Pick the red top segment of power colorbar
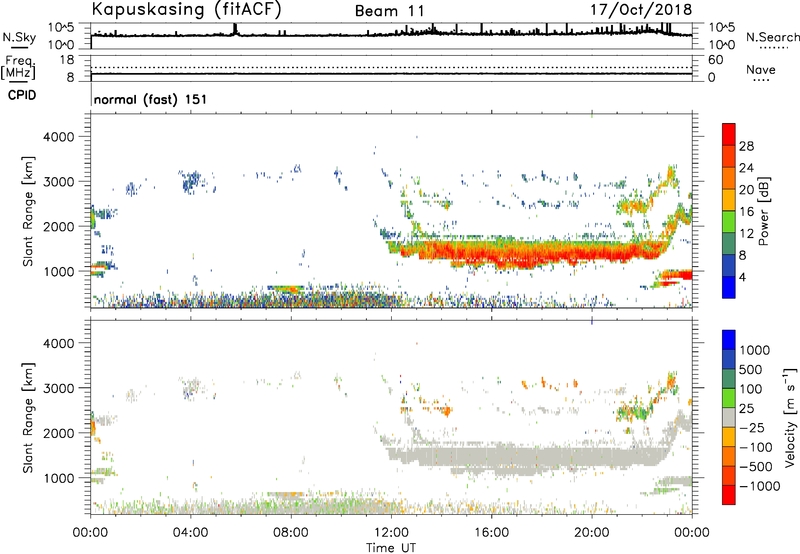This screenshot has height=554, width=800. tap(729, 135)
